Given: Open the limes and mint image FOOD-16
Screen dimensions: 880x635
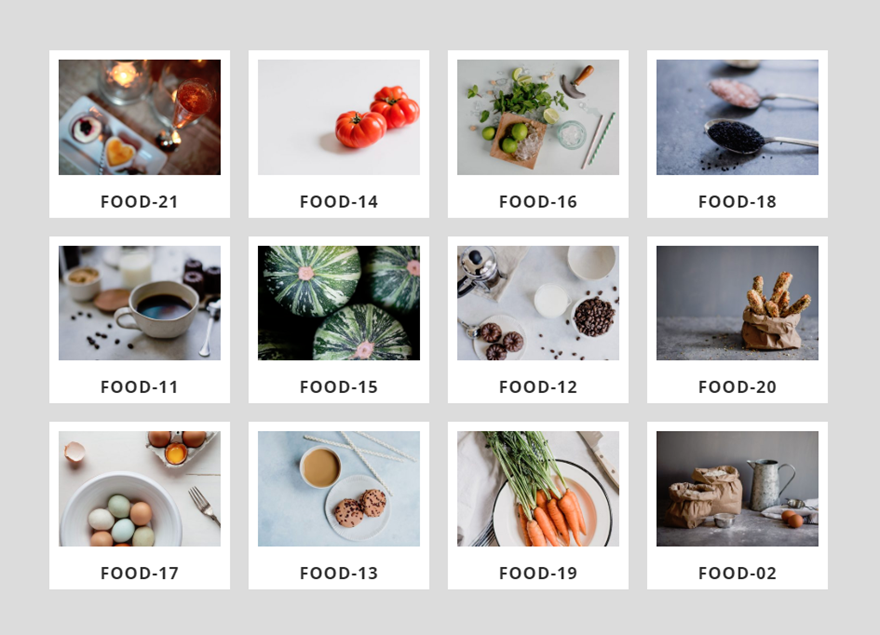Looking at the screenshot, I should [538, 117].
